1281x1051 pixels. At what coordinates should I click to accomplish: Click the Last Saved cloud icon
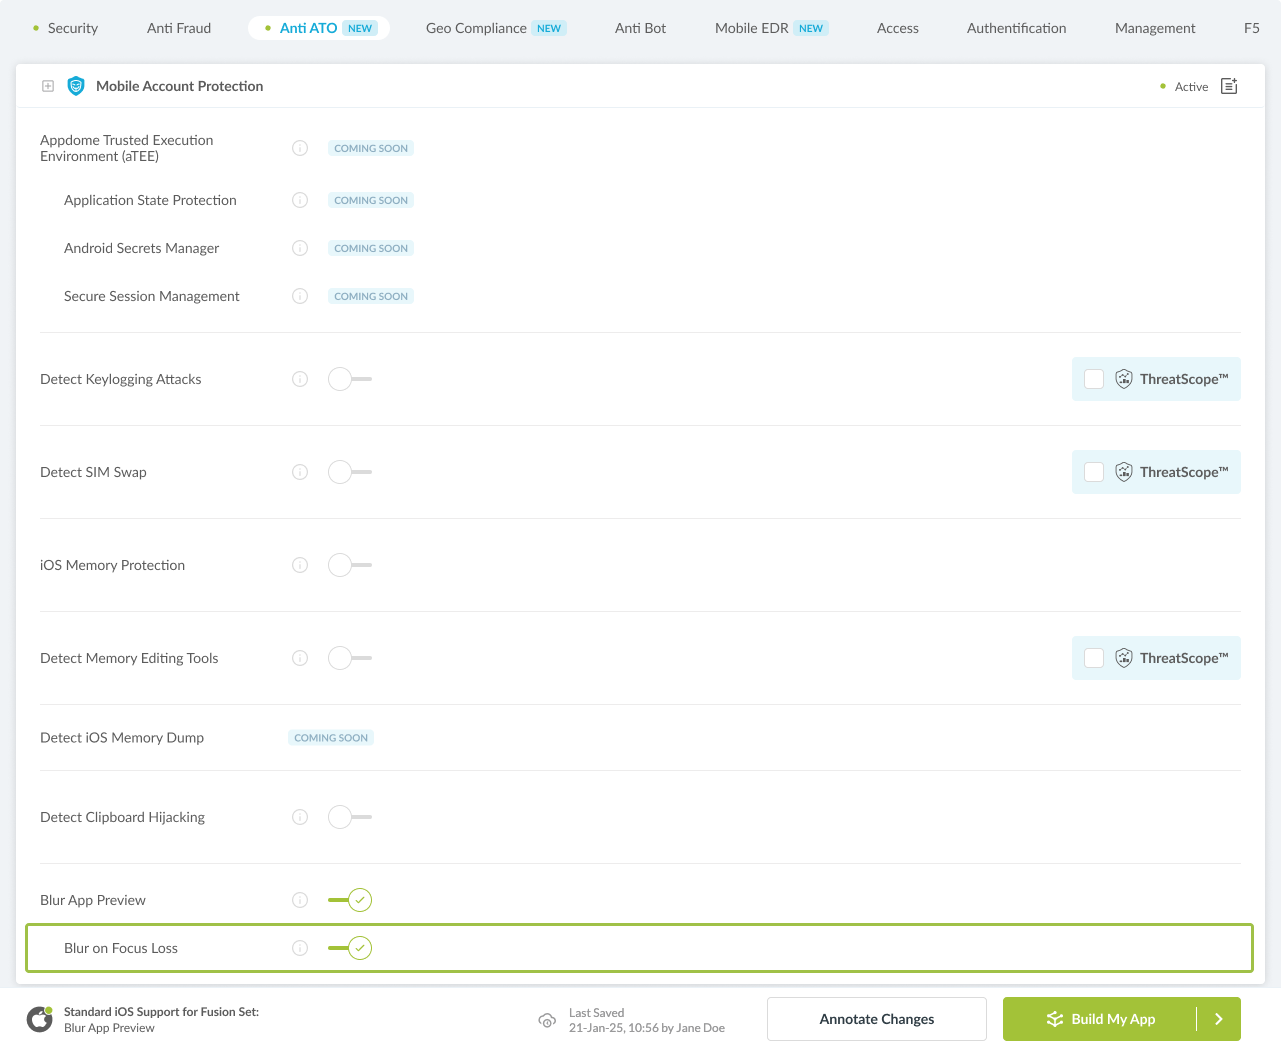point(547,1020)
